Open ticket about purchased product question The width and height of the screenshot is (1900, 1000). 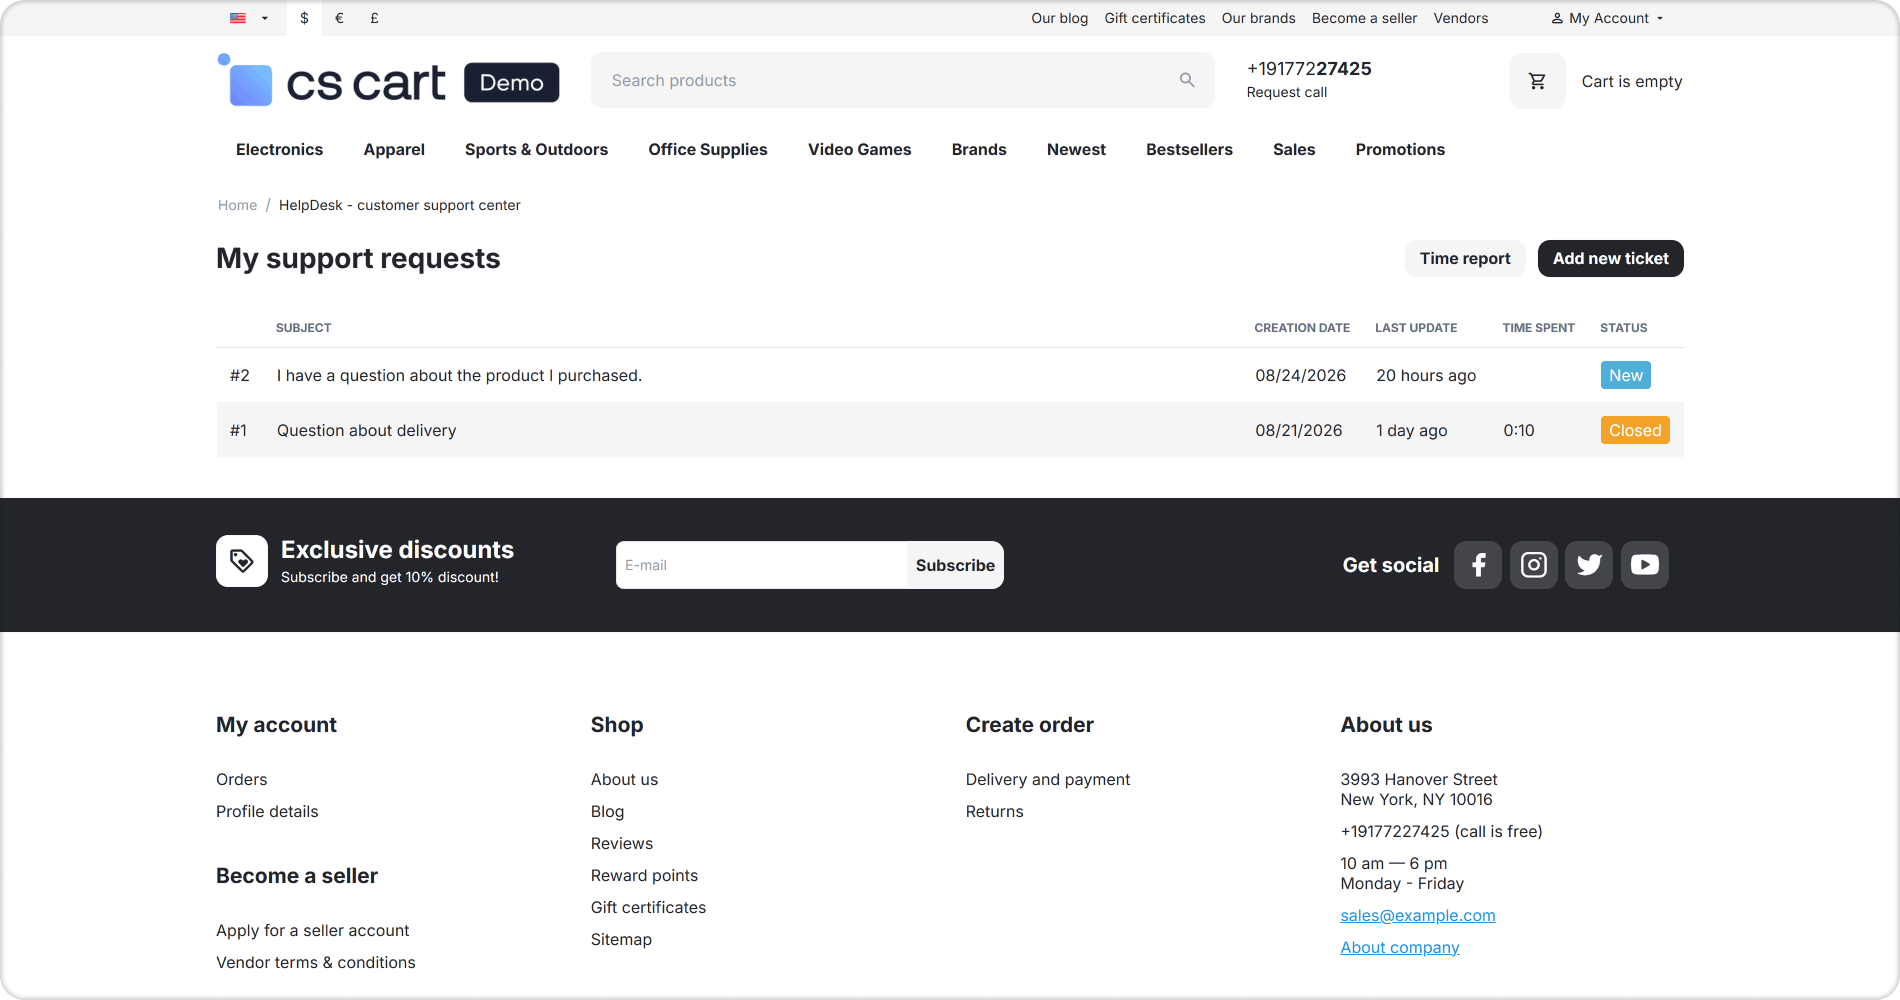click(459, 375)
